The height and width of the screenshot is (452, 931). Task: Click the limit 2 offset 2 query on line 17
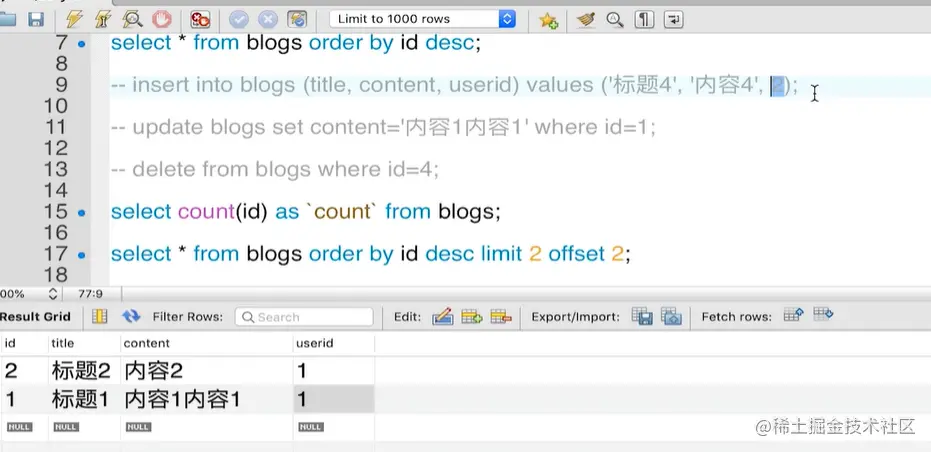coord(370,254)
